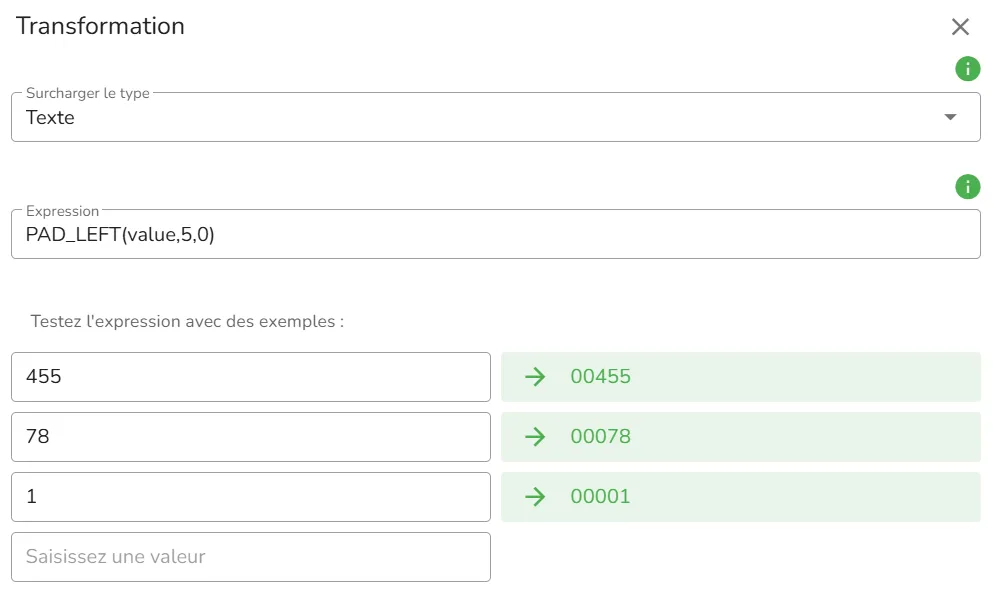This screenshot has width=993, height=603.
Task: Click the dropdown arrow next to Texte
Action: (x=950, y=117)
